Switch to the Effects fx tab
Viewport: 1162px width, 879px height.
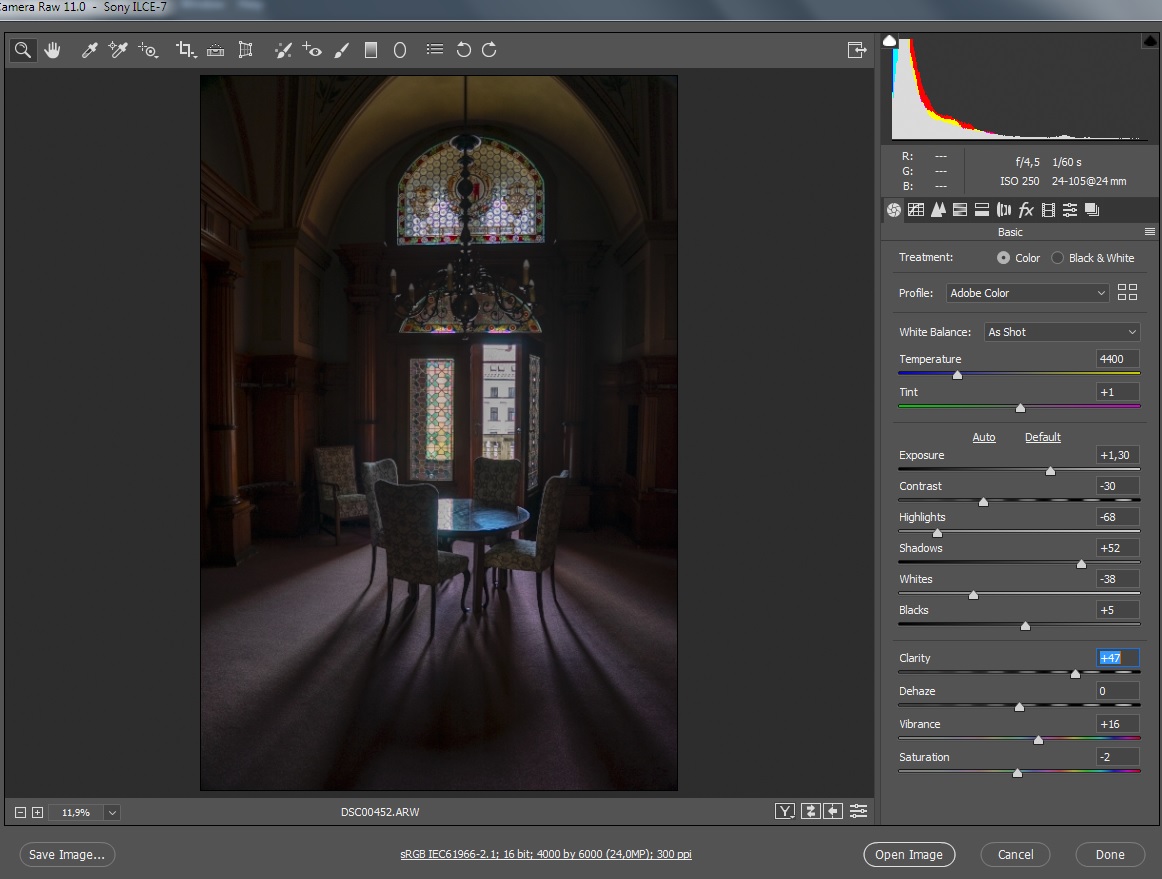(x=1026, y=210)
